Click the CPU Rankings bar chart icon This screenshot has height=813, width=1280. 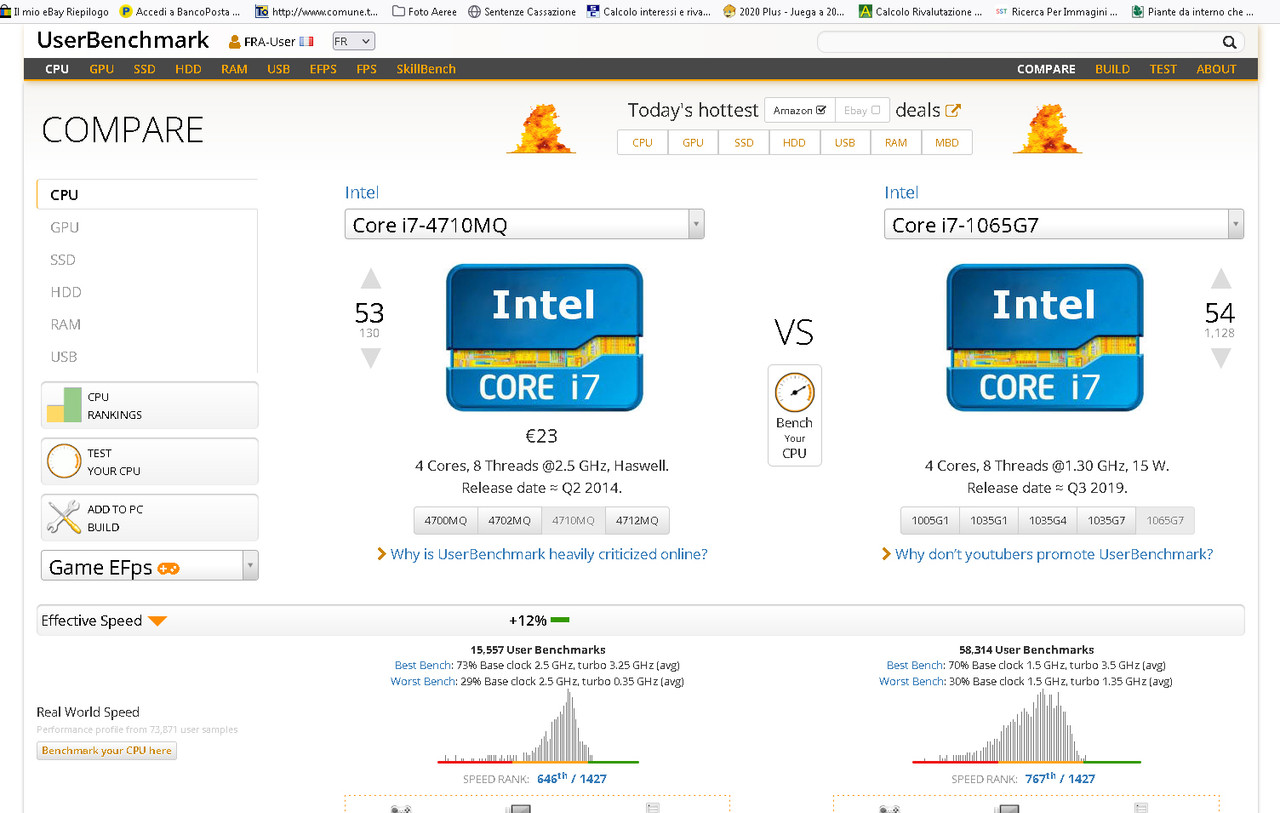[63, 405]
